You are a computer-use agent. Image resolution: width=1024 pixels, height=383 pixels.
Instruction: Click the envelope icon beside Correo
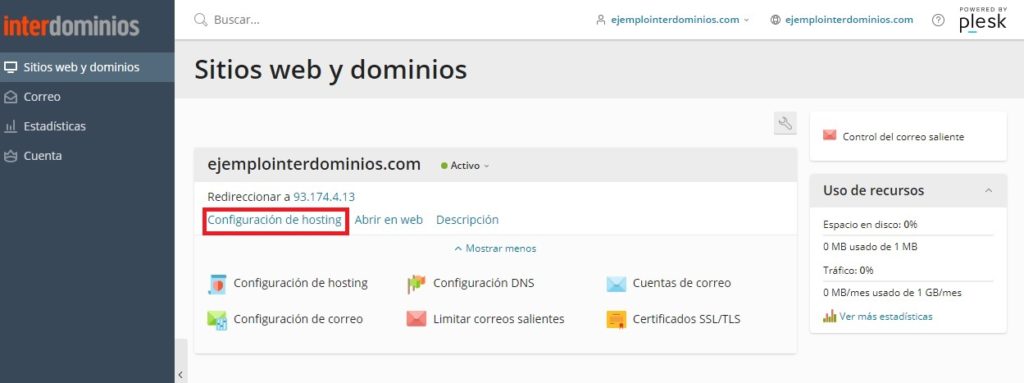click(10, 97)
